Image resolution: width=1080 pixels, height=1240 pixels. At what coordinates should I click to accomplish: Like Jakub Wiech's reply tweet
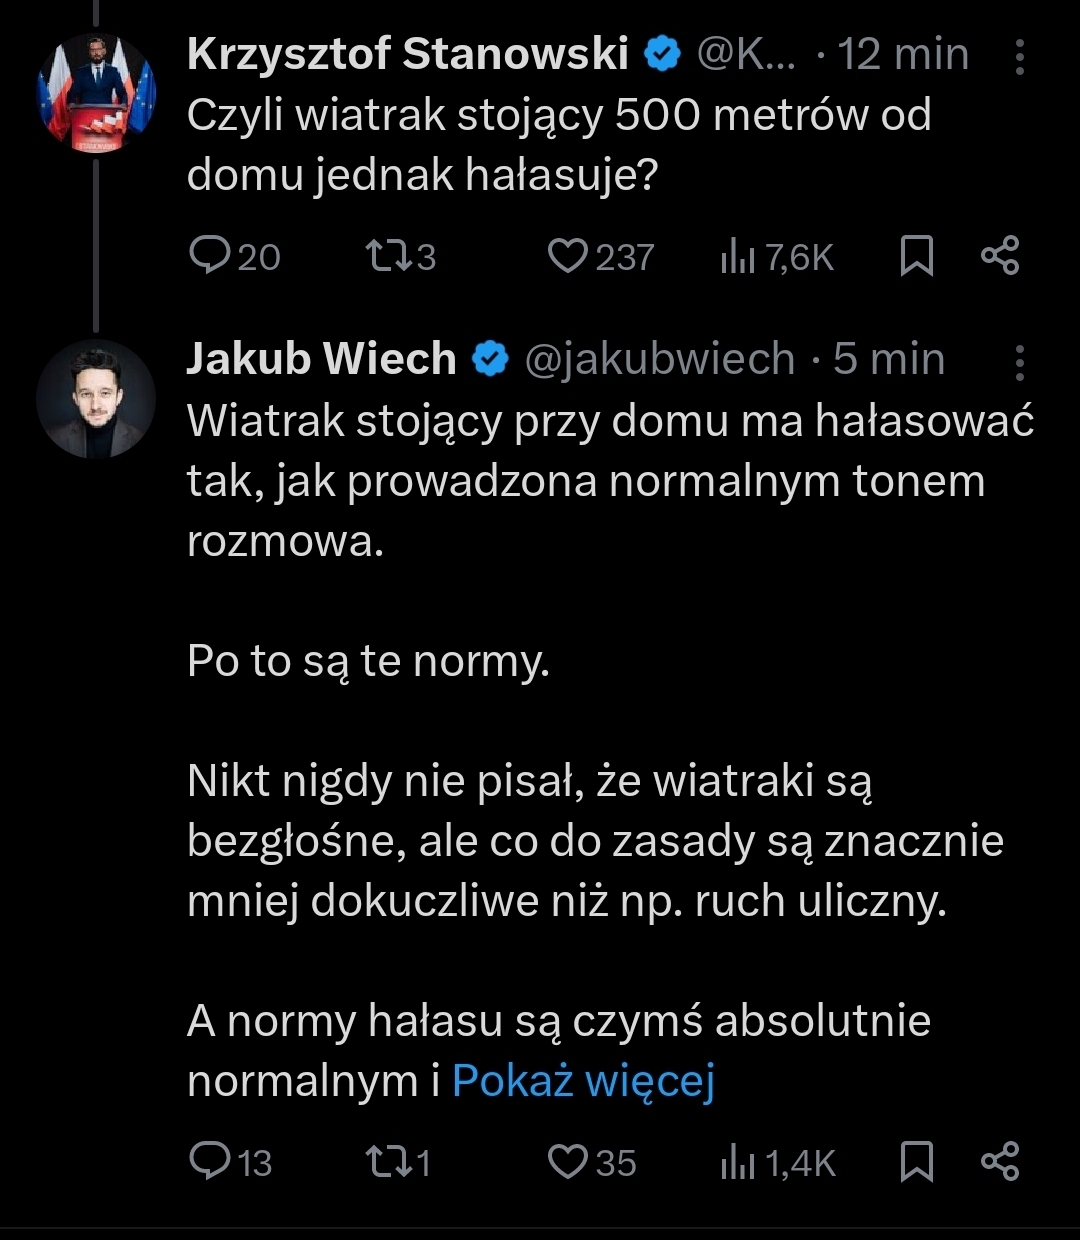point(568,1162)
